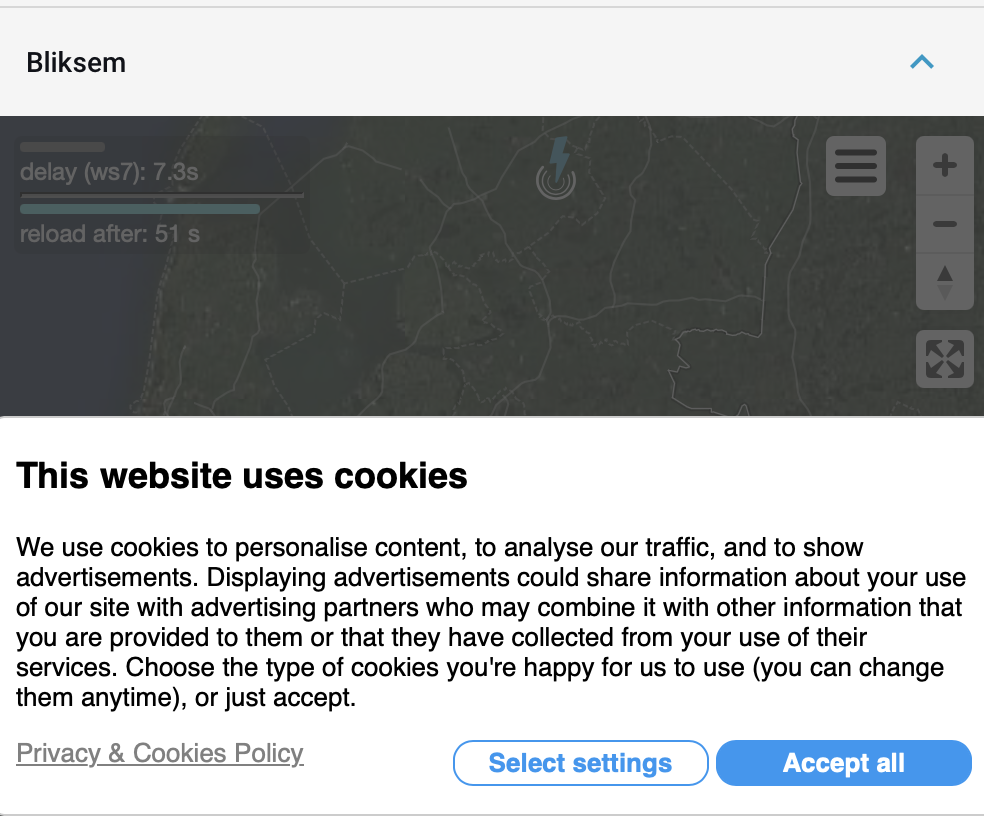The height and width of the screenshot is (816, 984).
Task: Collapse the Bliksem panel chevron
Action: [x=921, y=62]
